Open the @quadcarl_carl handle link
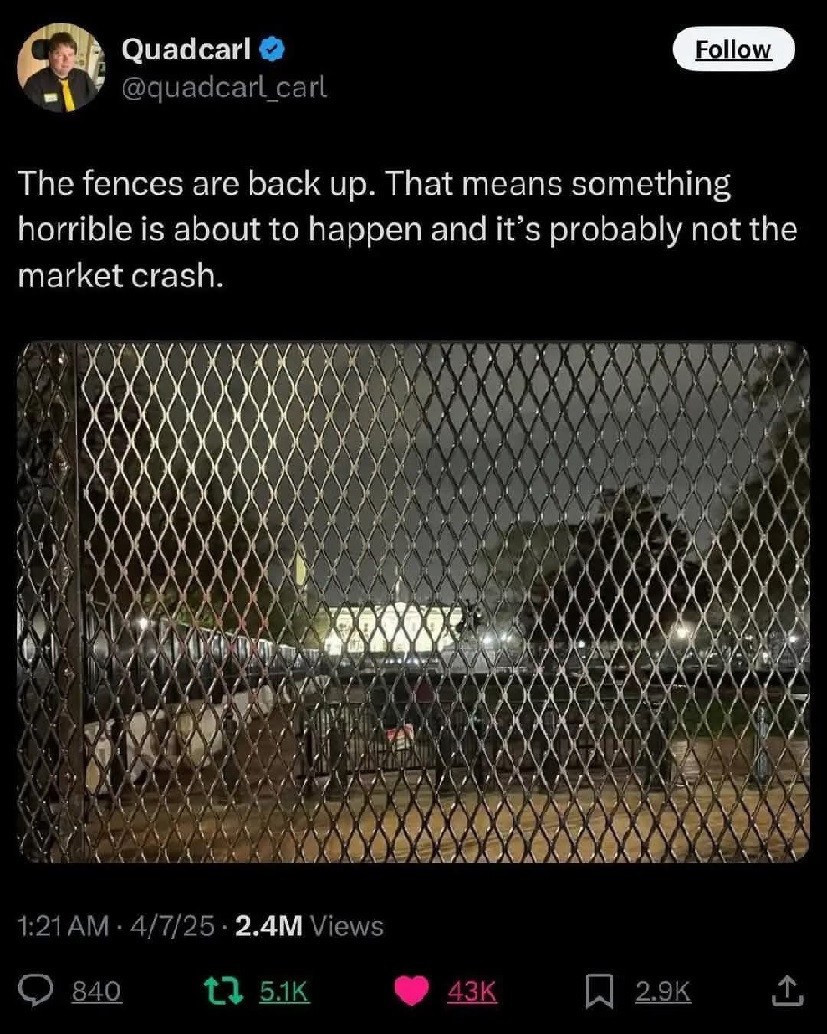The width and height of the screenshot is (827, 1034). [x=223, y=88]
